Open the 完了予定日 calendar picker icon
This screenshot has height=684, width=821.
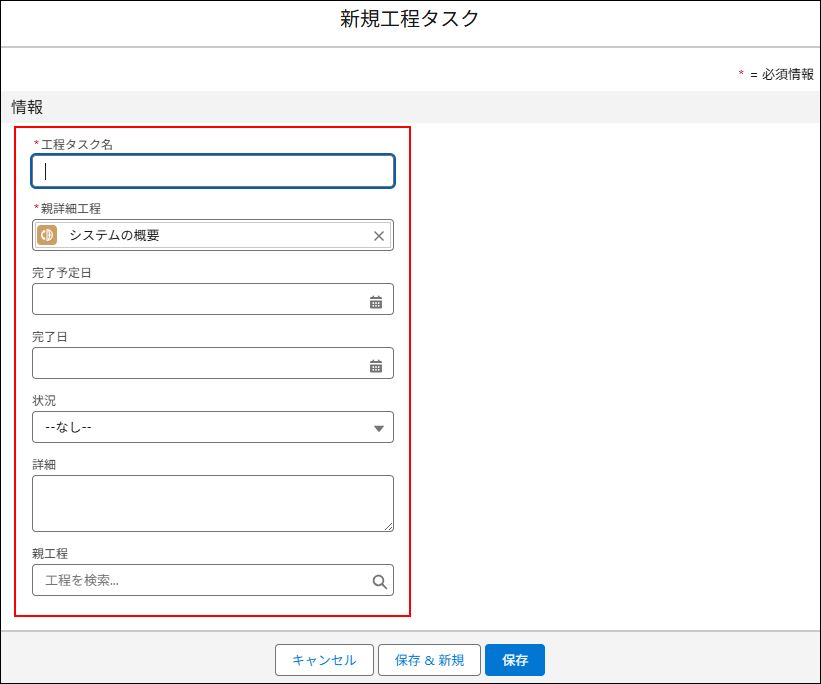(x=376, y=301)
